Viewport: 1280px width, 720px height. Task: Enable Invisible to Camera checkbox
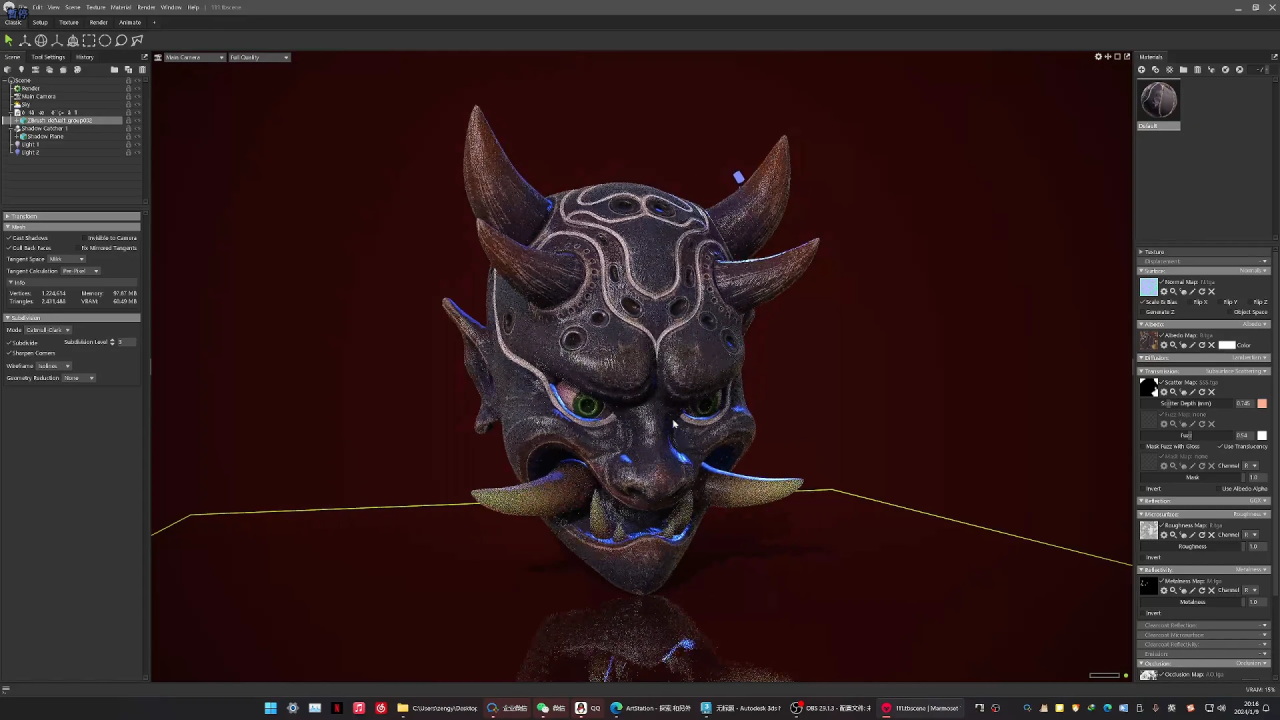coord(84,238)
